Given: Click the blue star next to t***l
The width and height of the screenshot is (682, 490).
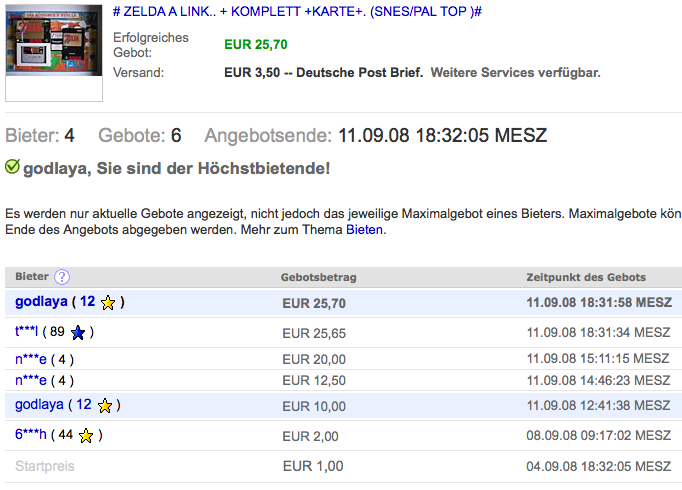Looking at the screenshot, I should (x=77, y=332).
